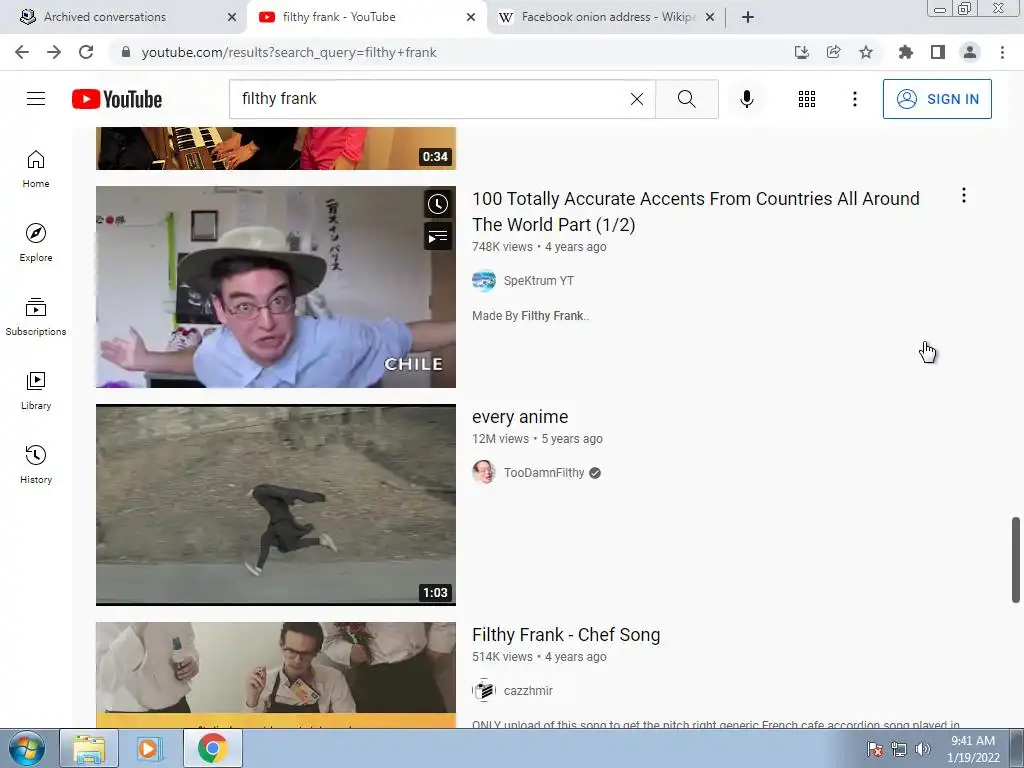Switch to Facebook onion address Wikipedia tab
1024x768 pixels.
(607, 17)
